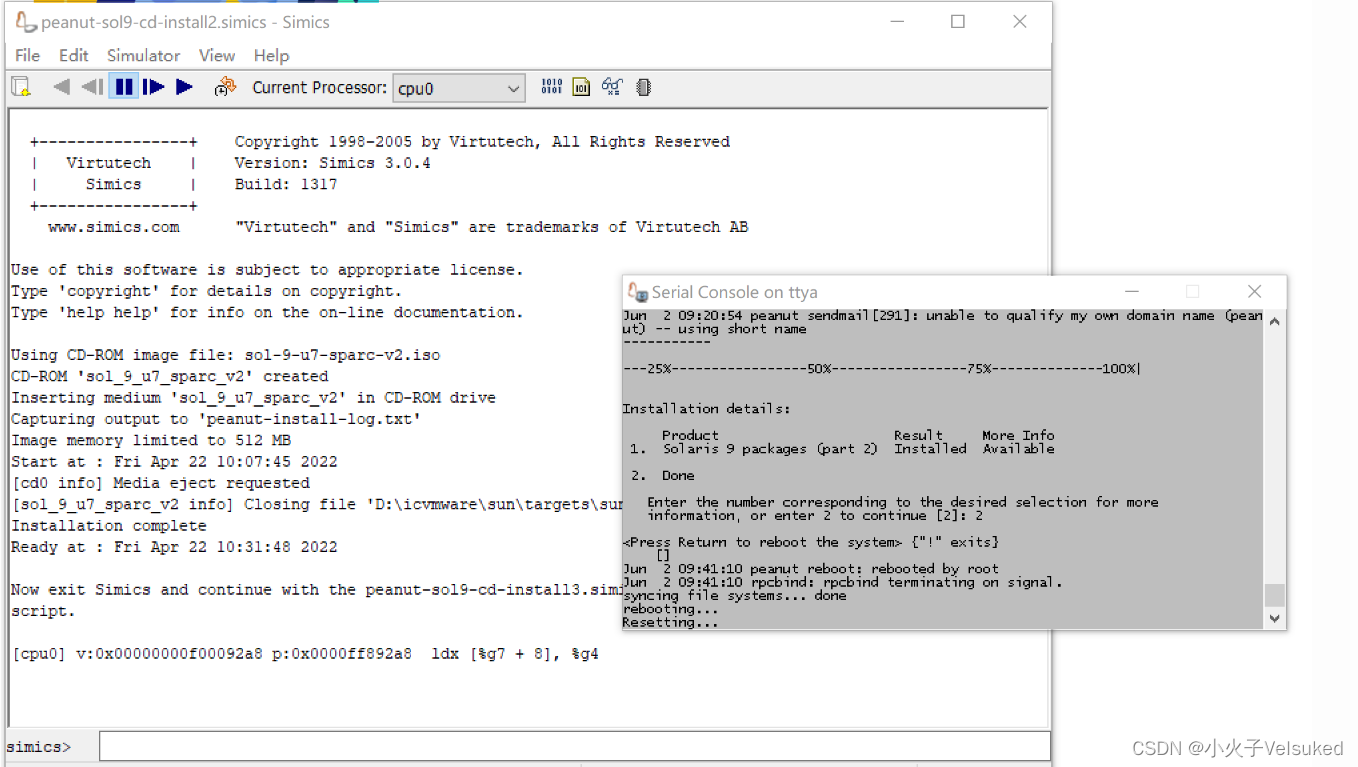The image size is (1358, 767).
Task: Click the Serial Console scrollbar up arrow
Action: (1274, 320)
